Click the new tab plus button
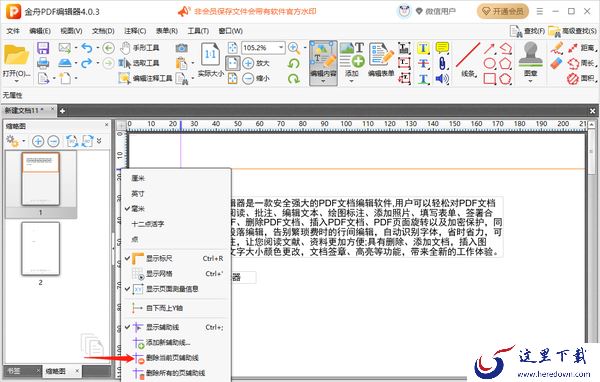 coord(62,111)
